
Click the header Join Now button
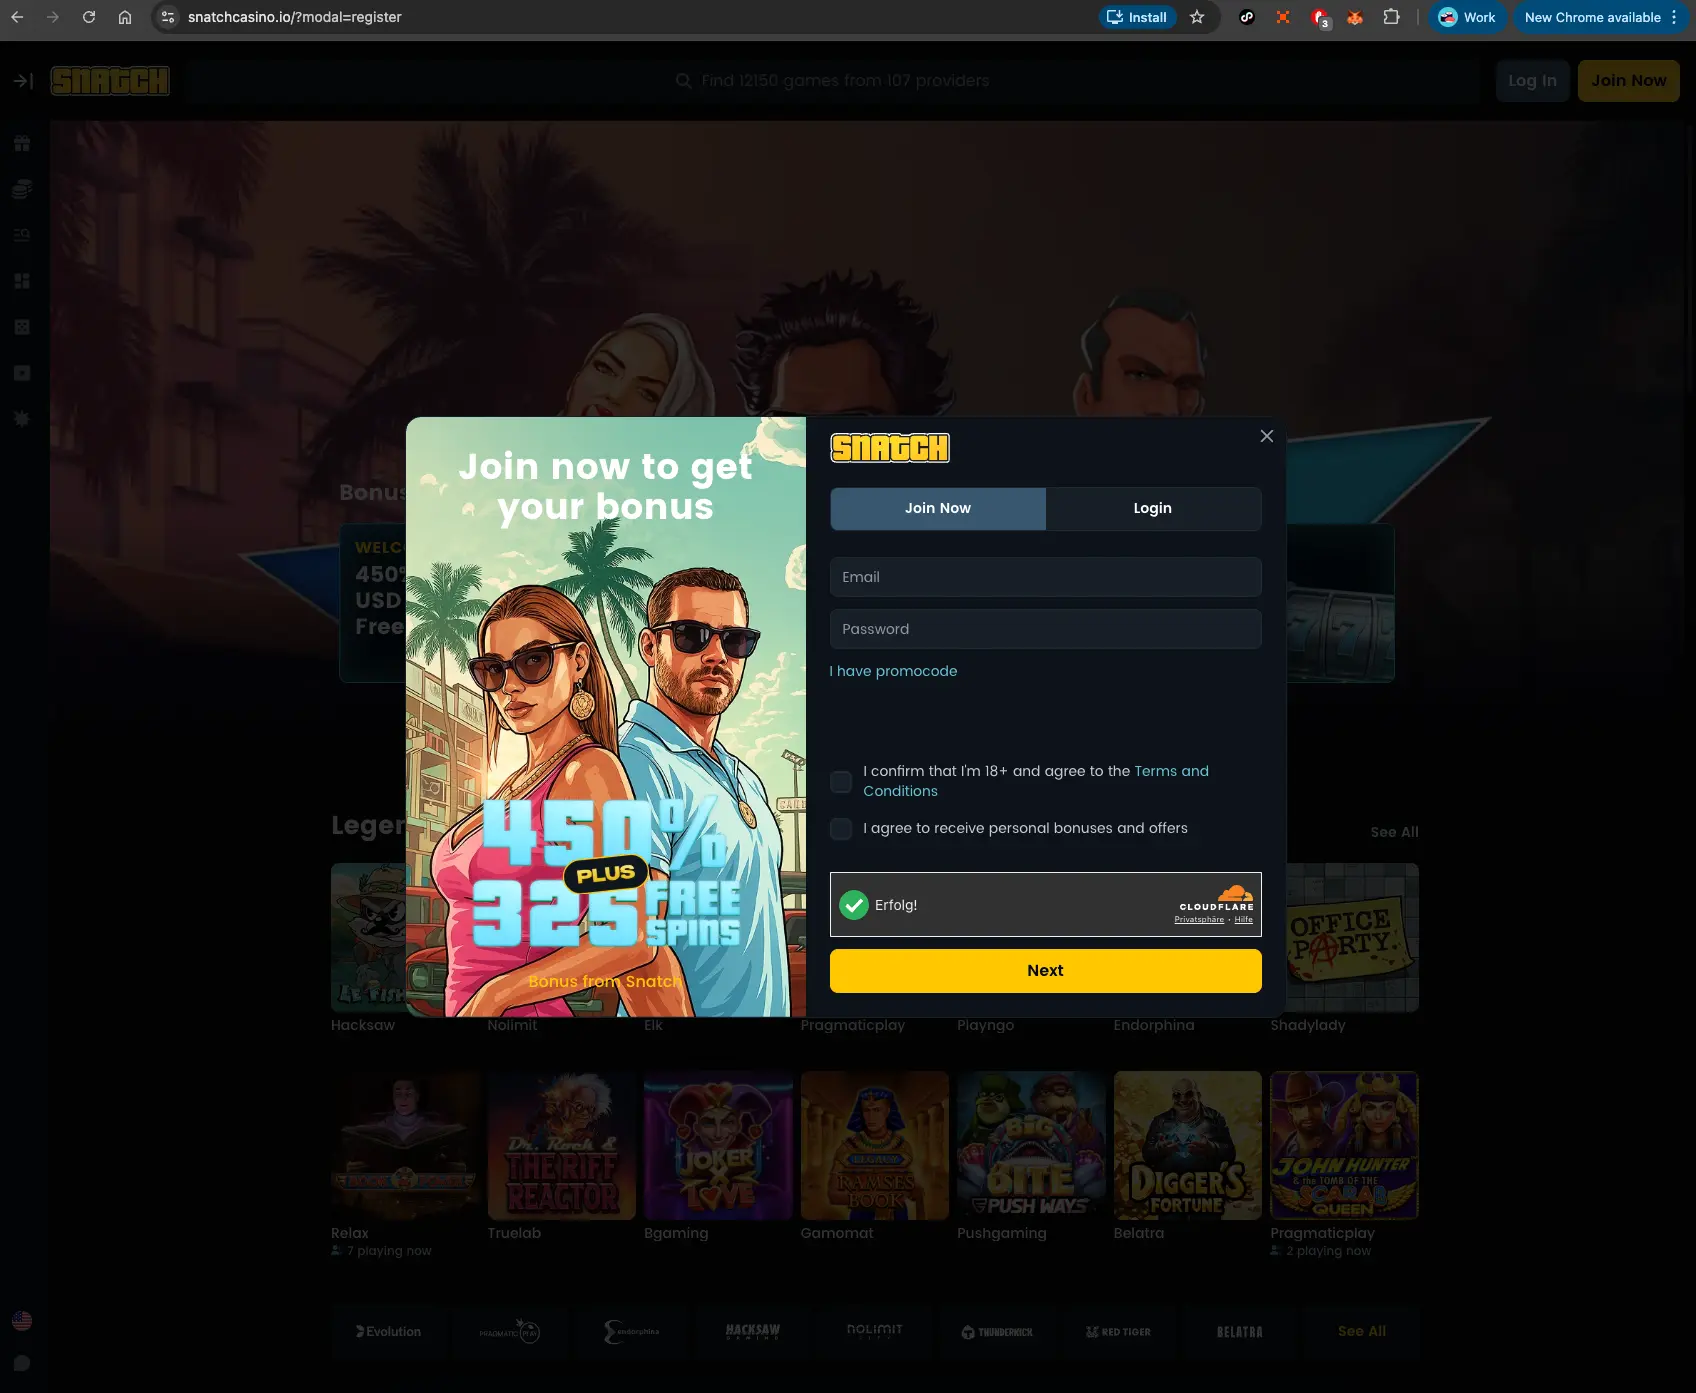click(1628, 81)
